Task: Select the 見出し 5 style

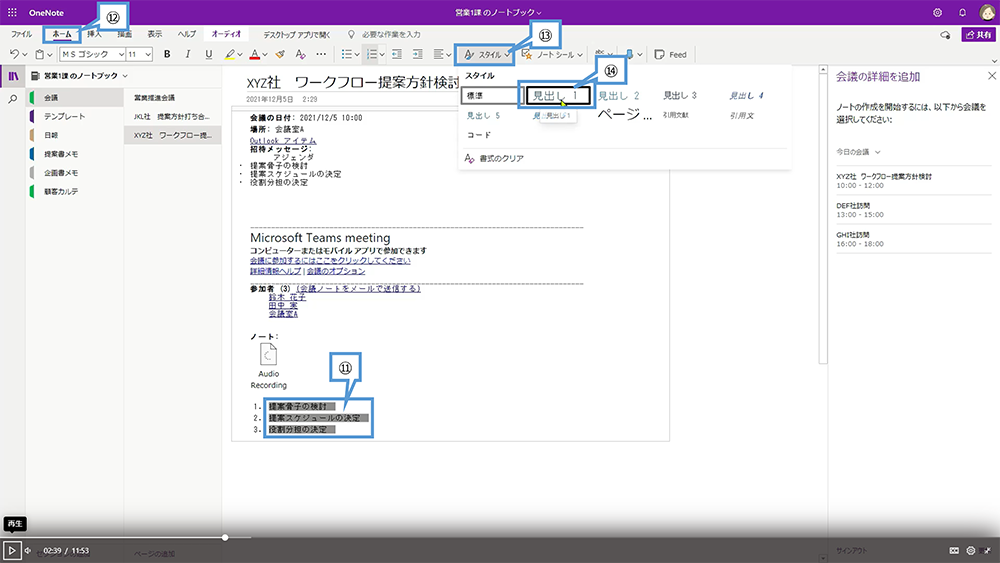Action: pos(483,115)
